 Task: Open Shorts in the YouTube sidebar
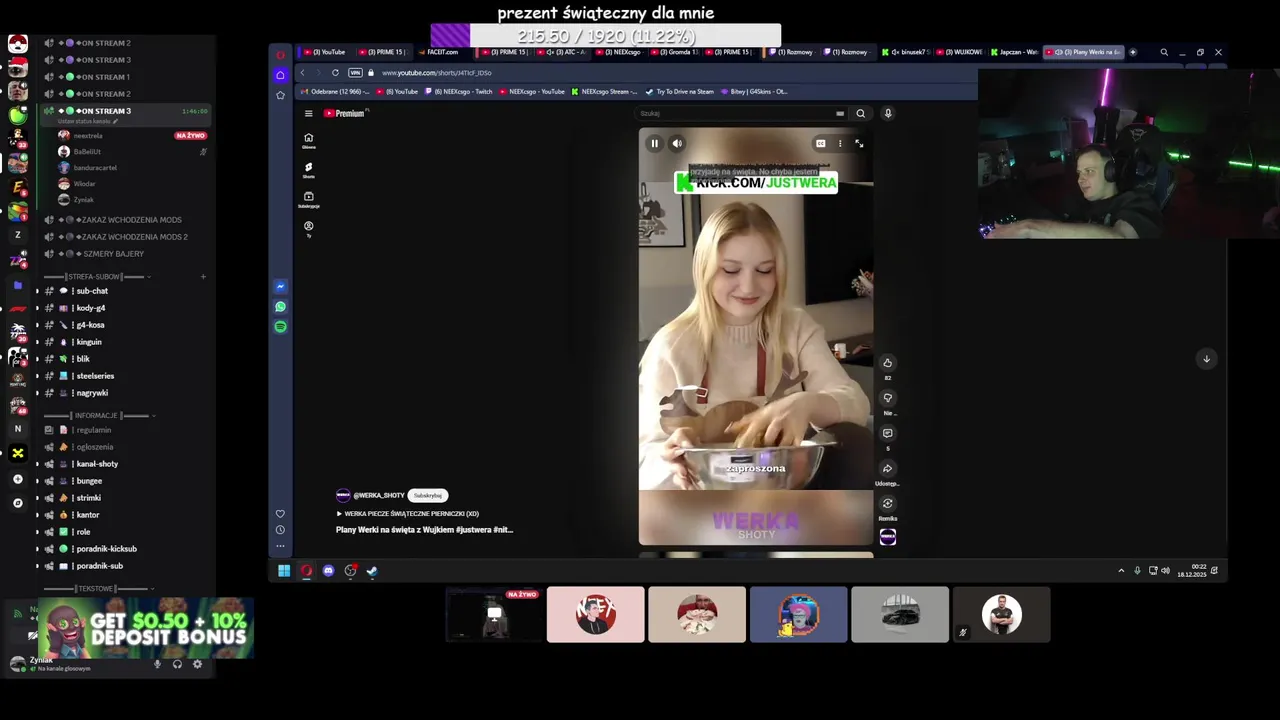pos(308,170)
